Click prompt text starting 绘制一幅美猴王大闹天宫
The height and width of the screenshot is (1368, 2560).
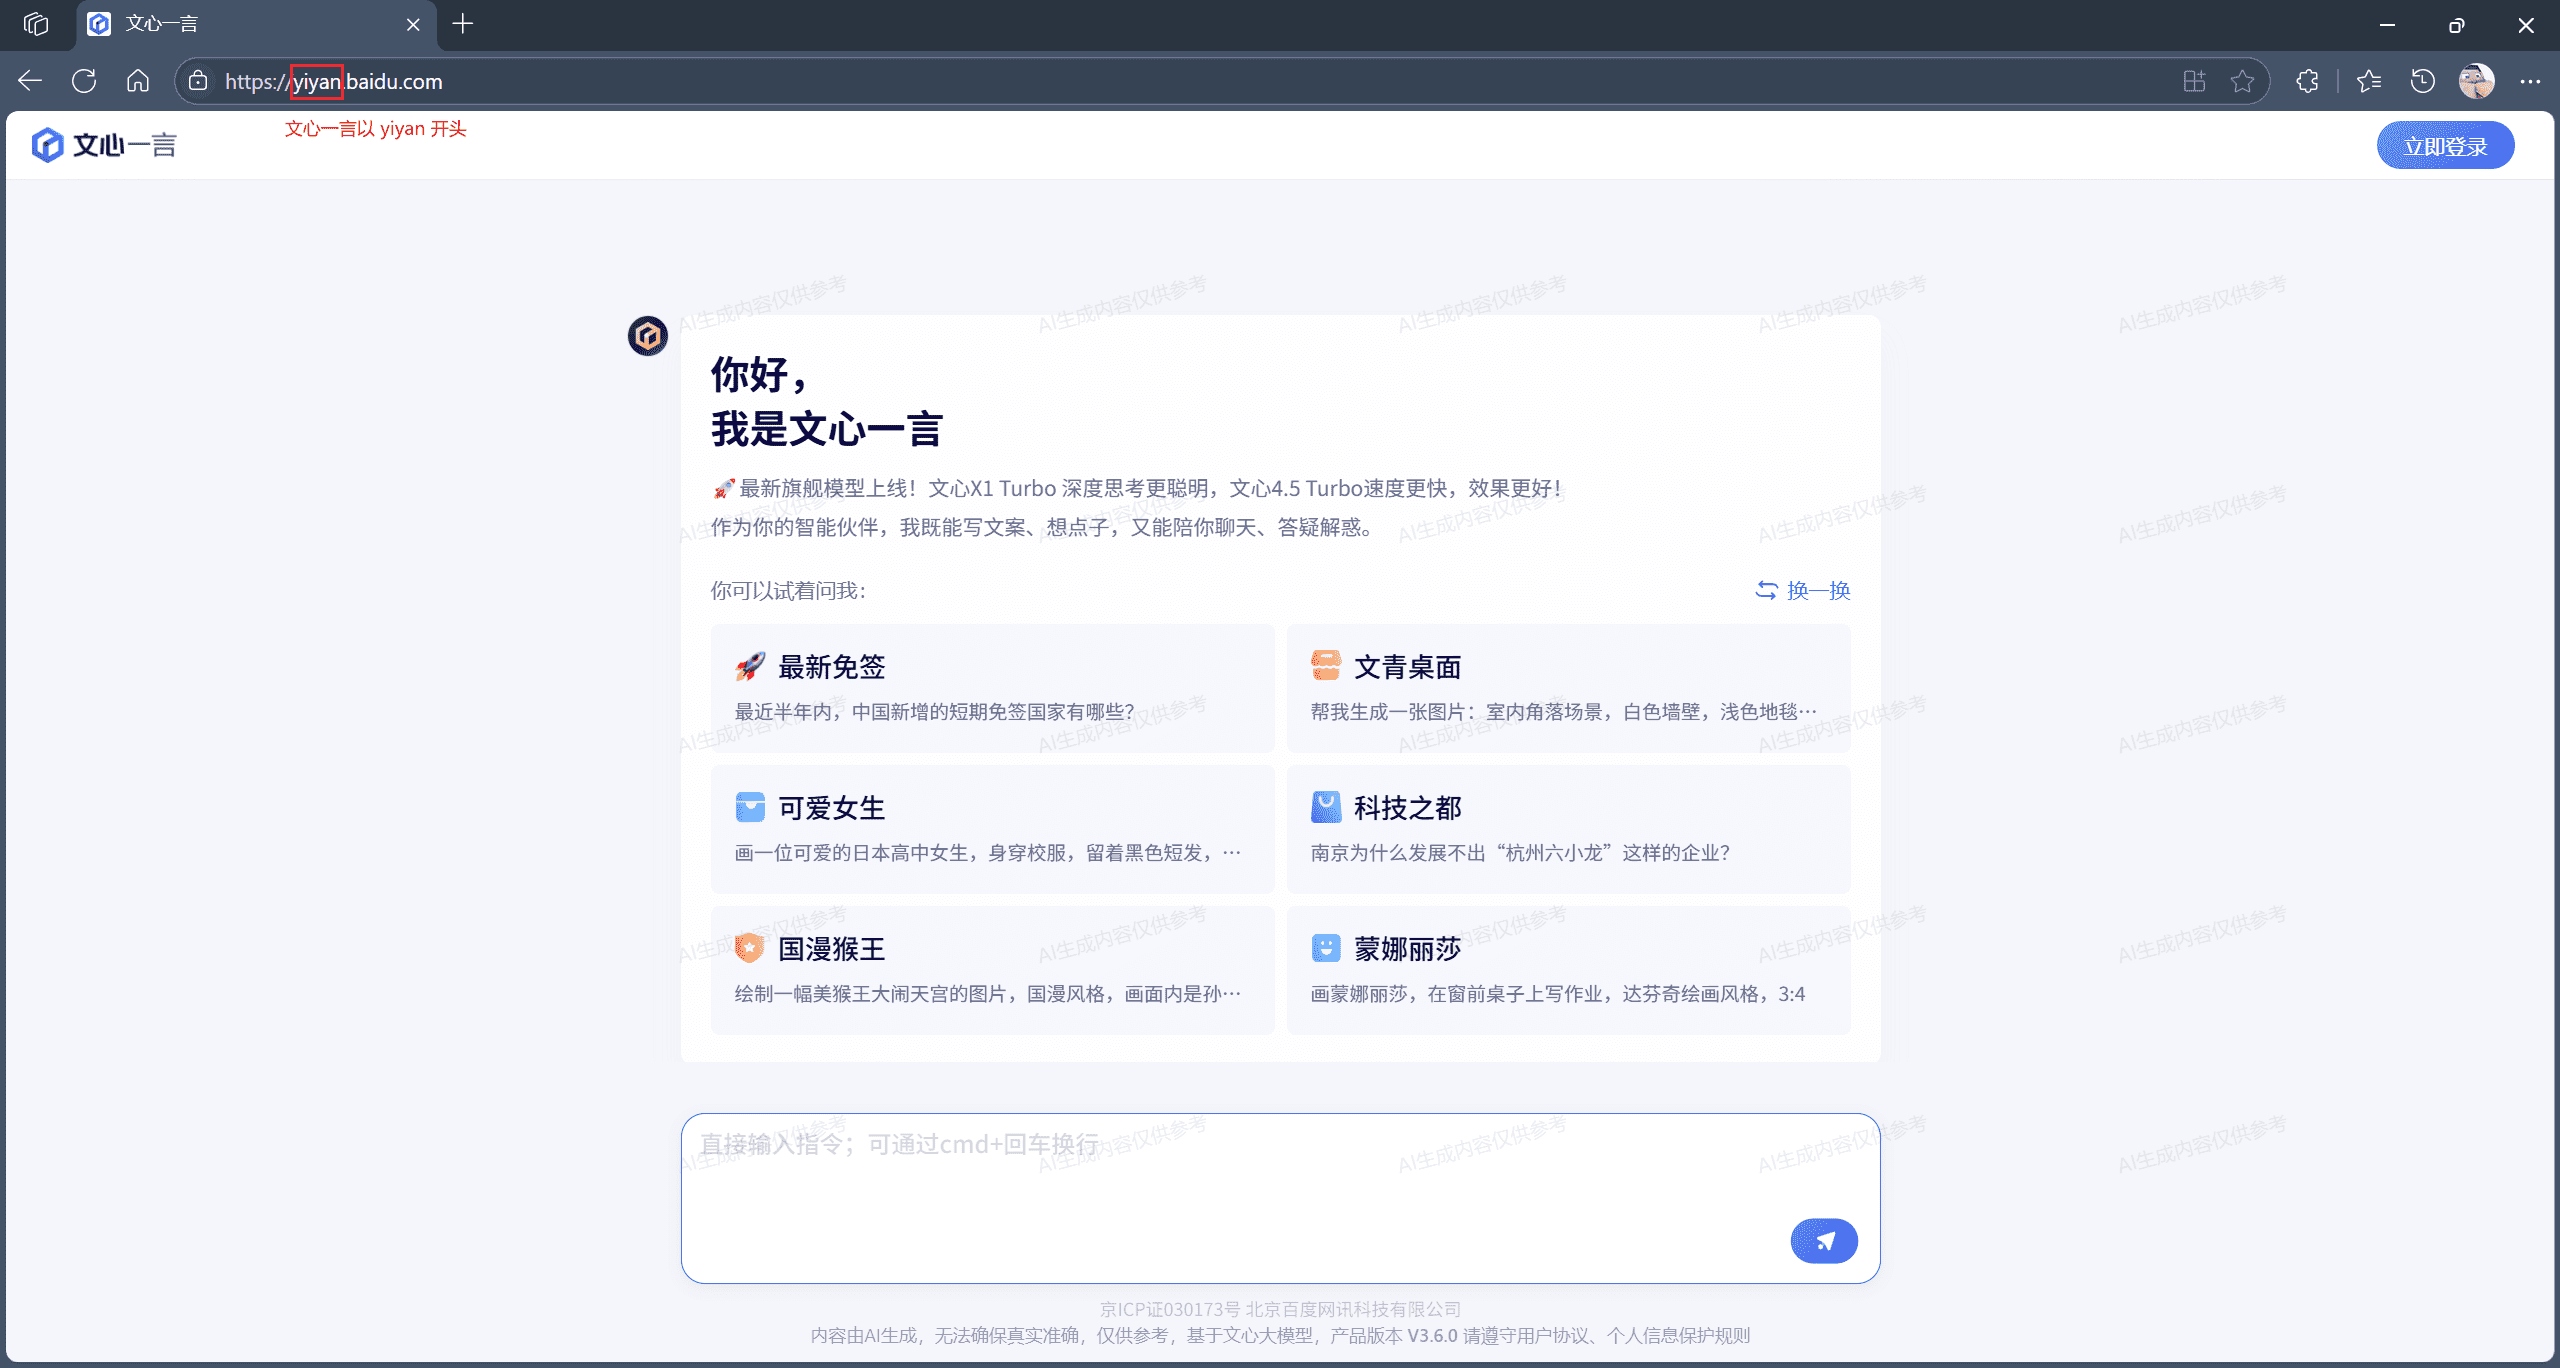pos(988,994)
